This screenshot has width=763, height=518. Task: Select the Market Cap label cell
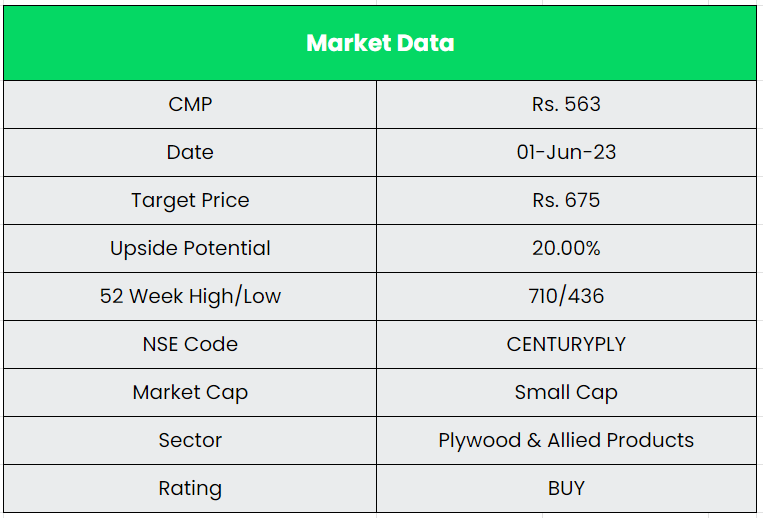[x=190, y=392]
